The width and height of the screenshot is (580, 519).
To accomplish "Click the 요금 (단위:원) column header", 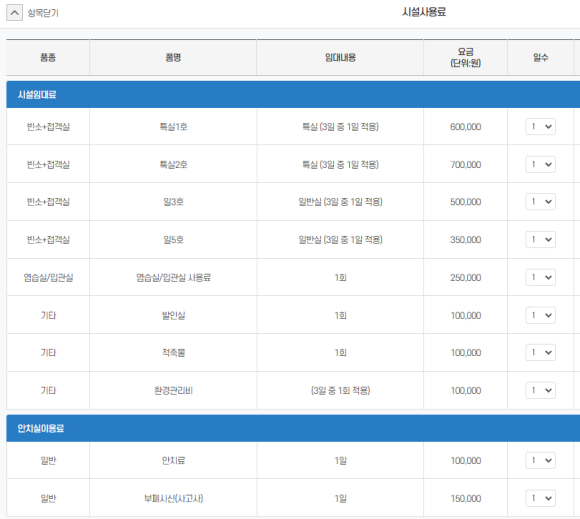I will click(465, 57).
